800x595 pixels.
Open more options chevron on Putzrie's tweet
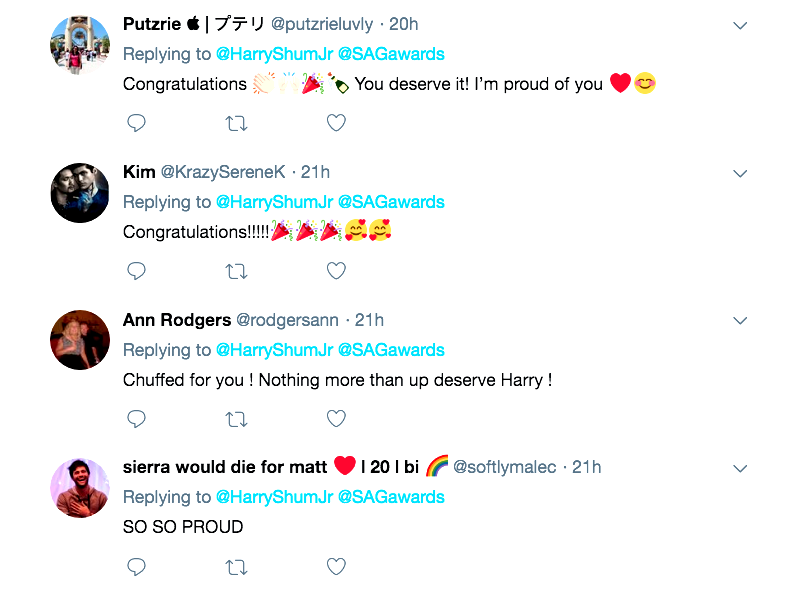pos(740,25)
